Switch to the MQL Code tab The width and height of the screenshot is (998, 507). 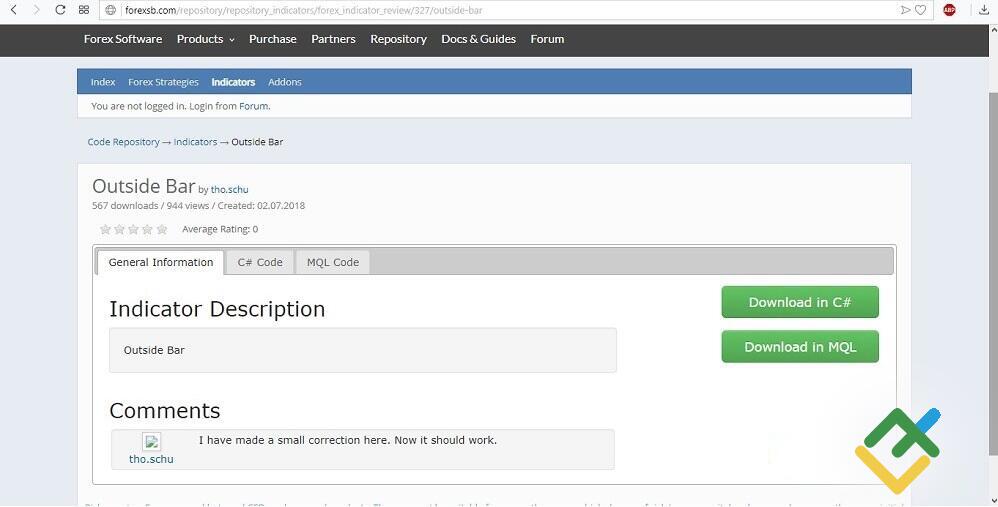coord(333,262)
